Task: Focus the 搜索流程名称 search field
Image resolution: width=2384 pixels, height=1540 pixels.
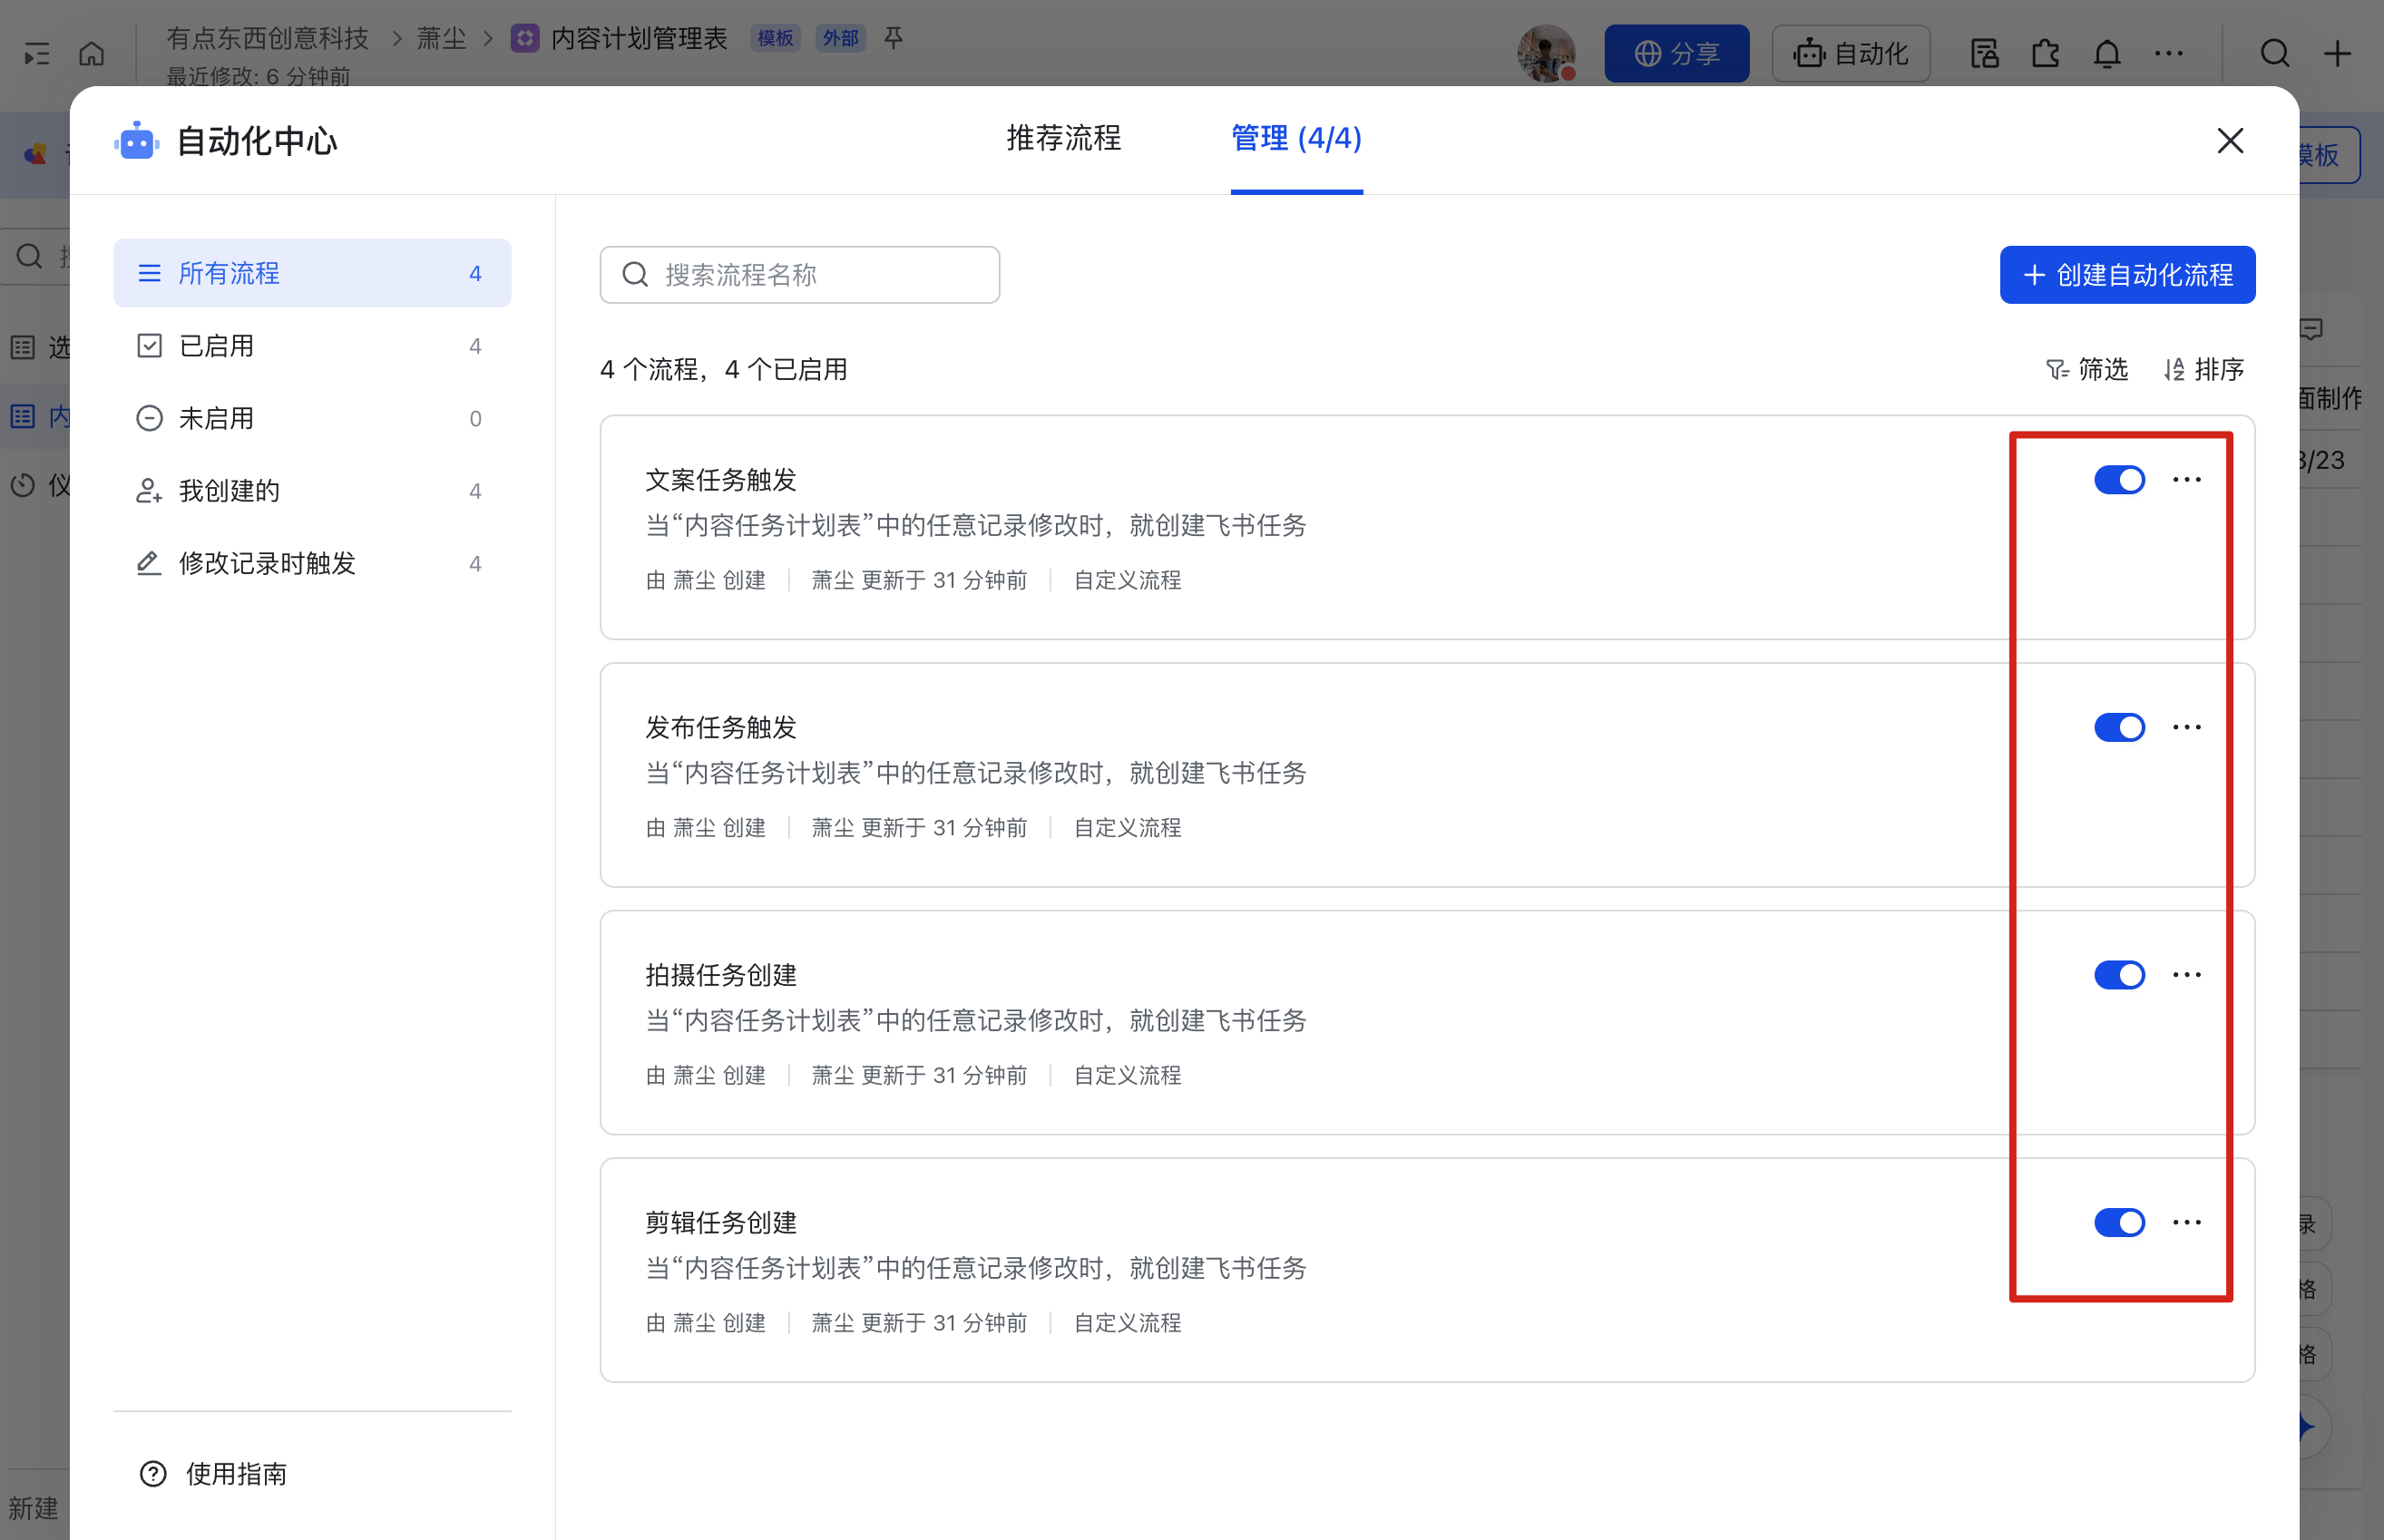Action: [799, 275]
